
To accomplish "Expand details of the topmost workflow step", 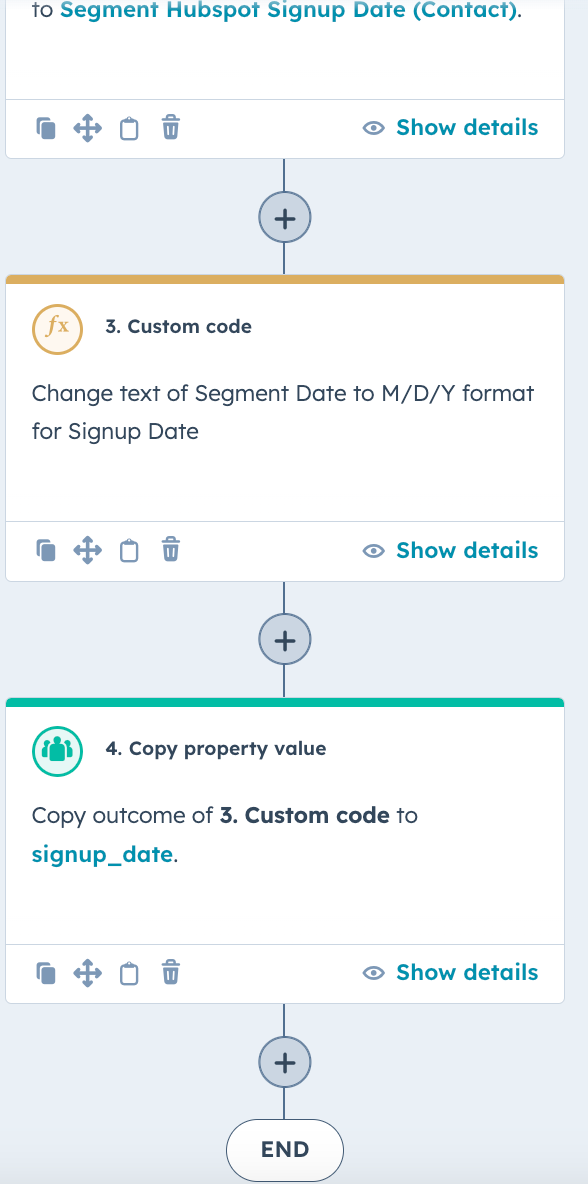I will point(467,128).
